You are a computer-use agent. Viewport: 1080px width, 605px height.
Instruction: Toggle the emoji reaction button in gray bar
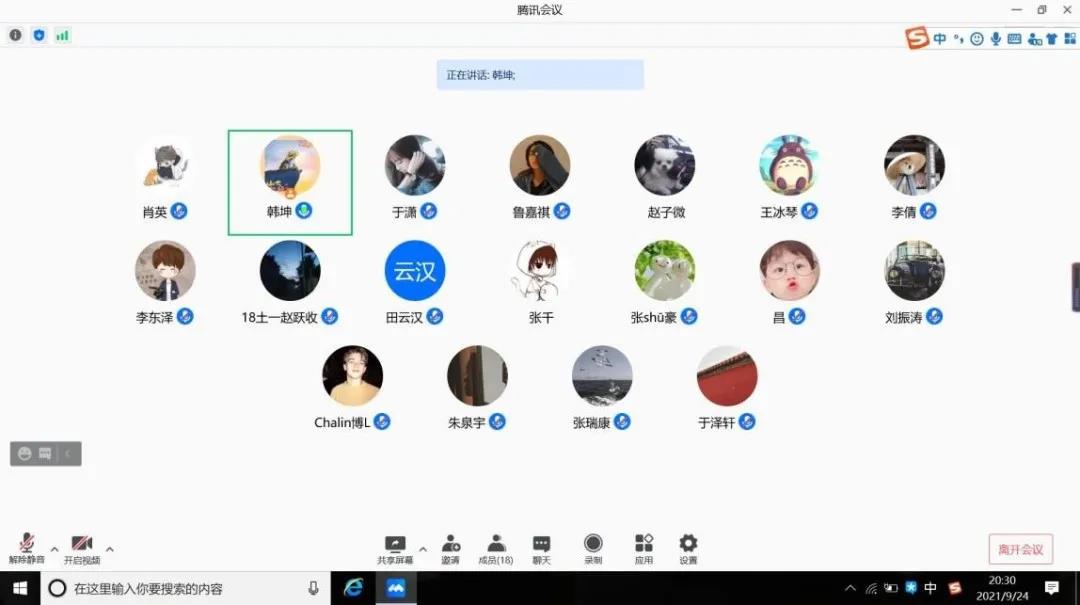click(x=25, y=454)
